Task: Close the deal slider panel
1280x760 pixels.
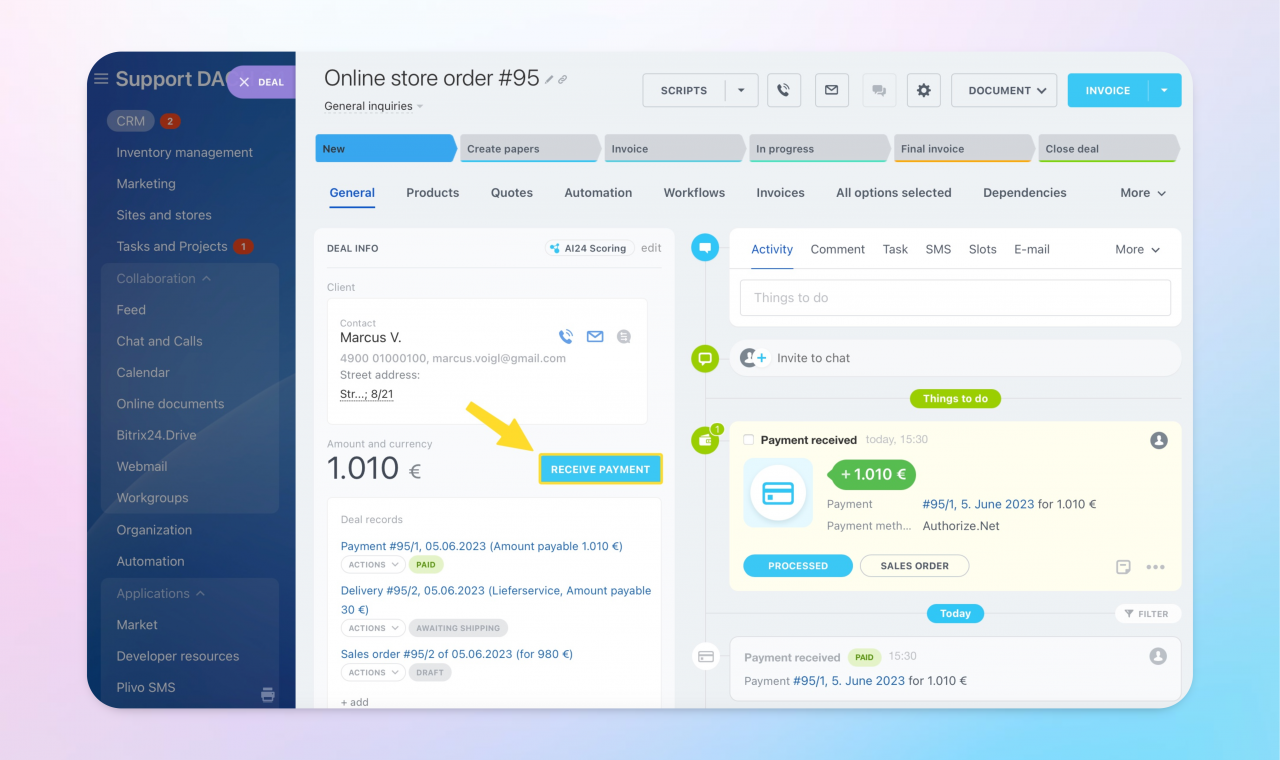Action: [244, 82]
